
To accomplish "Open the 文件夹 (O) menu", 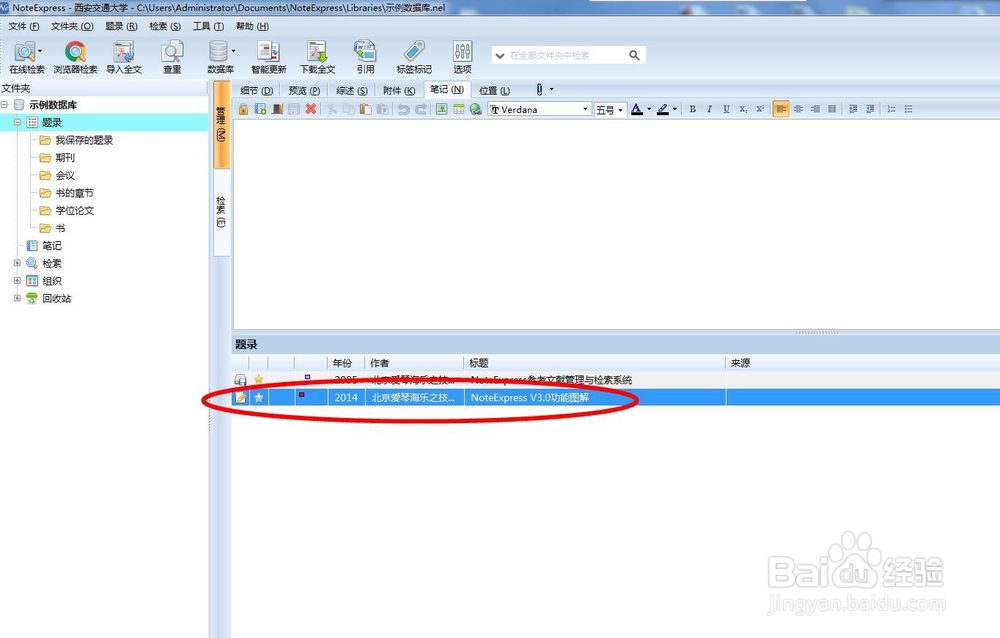I will (72, 26).
